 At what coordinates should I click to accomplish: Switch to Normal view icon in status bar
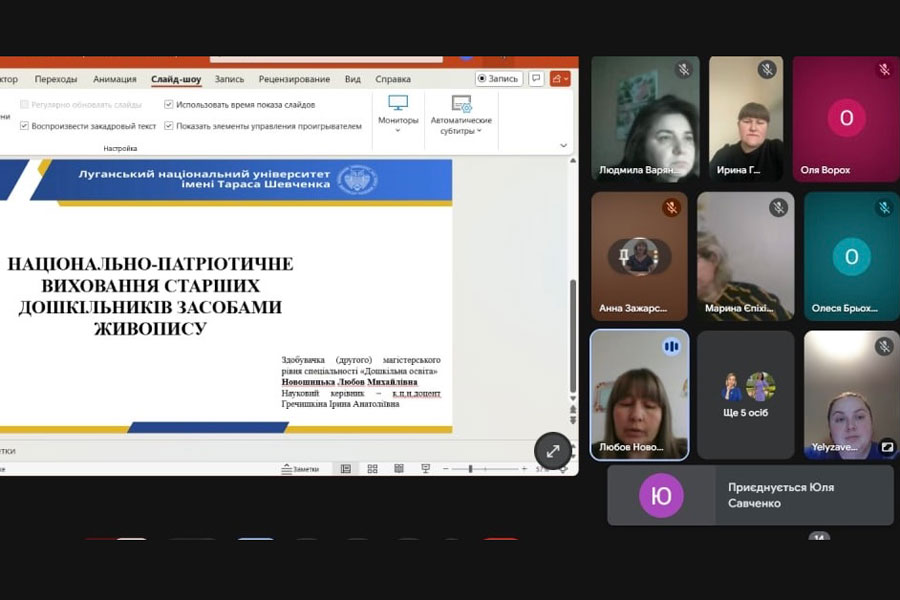pyautogui.click(x=346, y=468)
